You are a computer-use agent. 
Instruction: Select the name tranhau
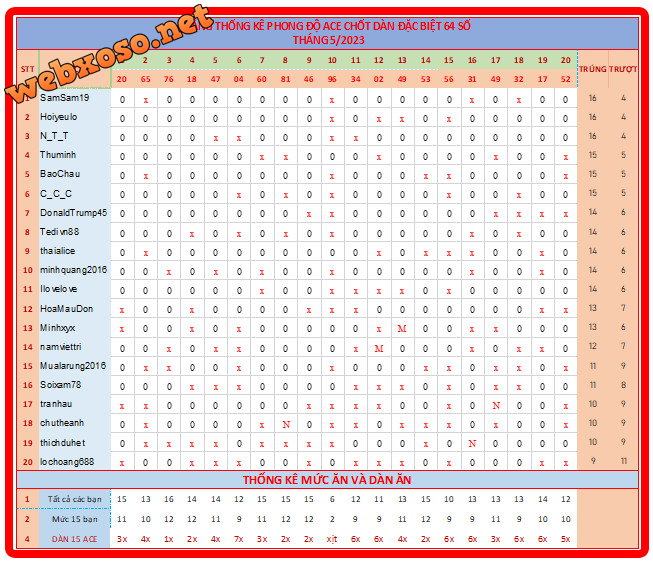point(56,404)
